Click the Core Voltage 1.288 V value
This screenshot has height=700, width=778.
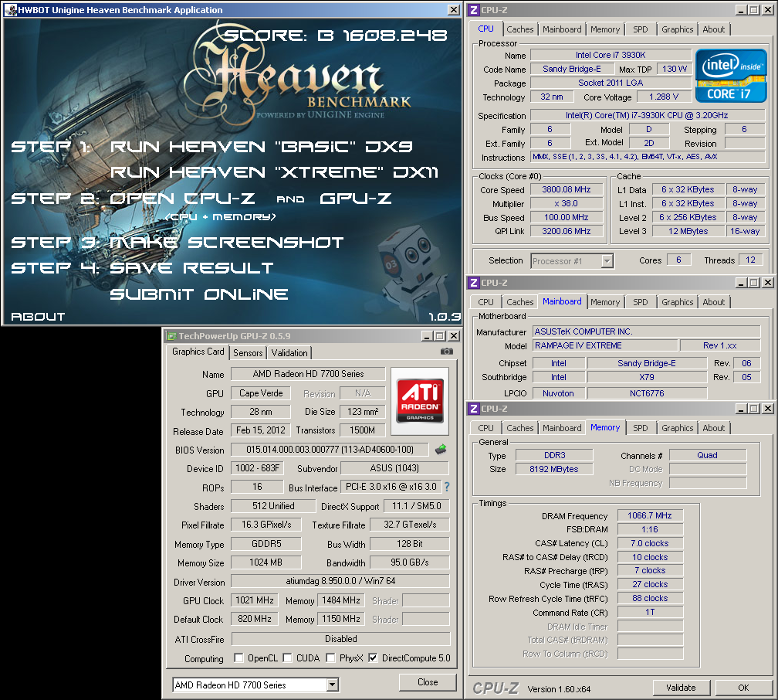[664, 97]
